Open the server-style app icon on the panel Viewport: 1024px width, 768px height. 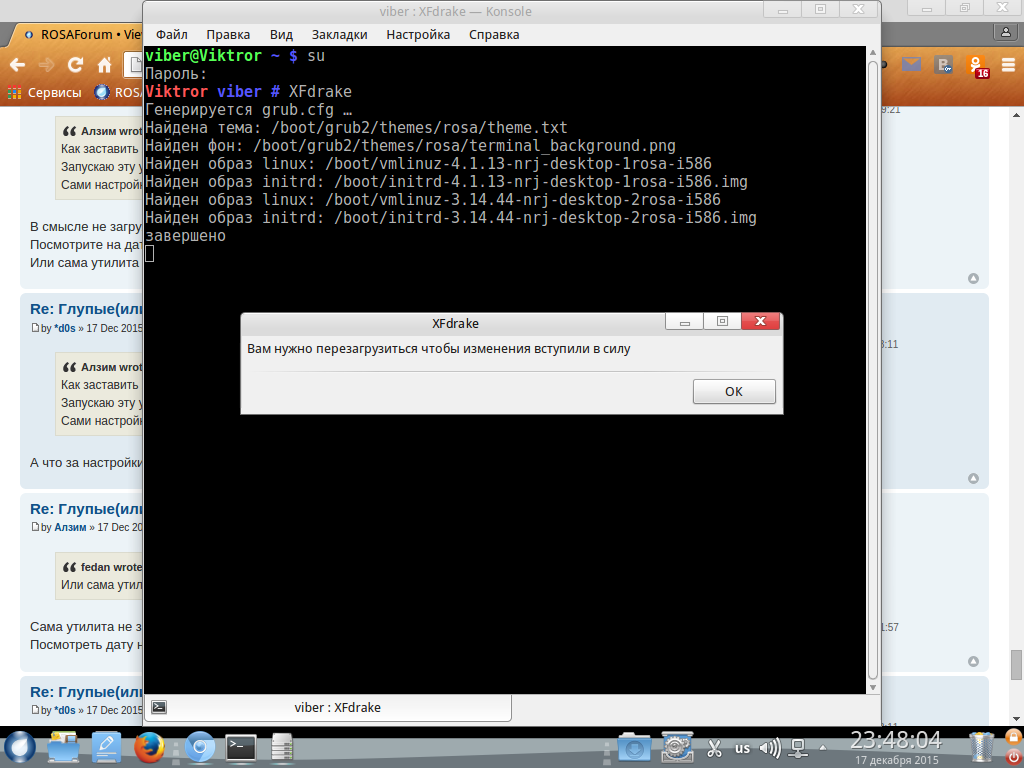point(282,748)
